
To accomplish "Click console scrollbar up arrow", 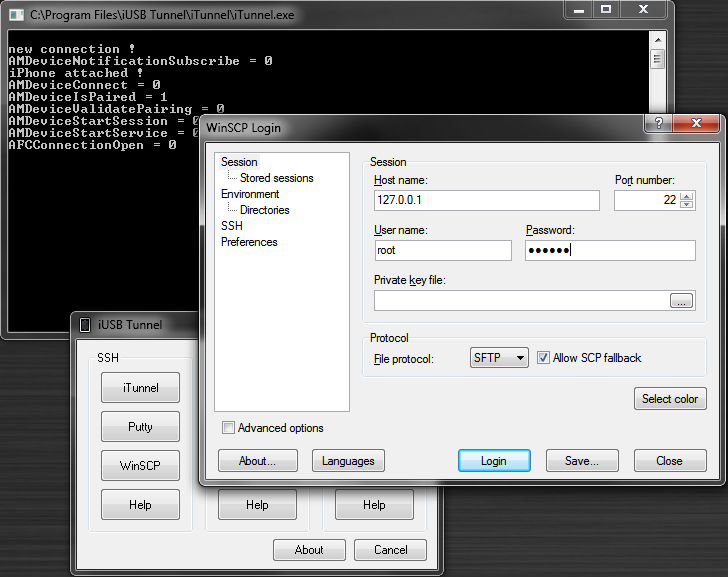I will pyautogui.click(x=658, y=40).
